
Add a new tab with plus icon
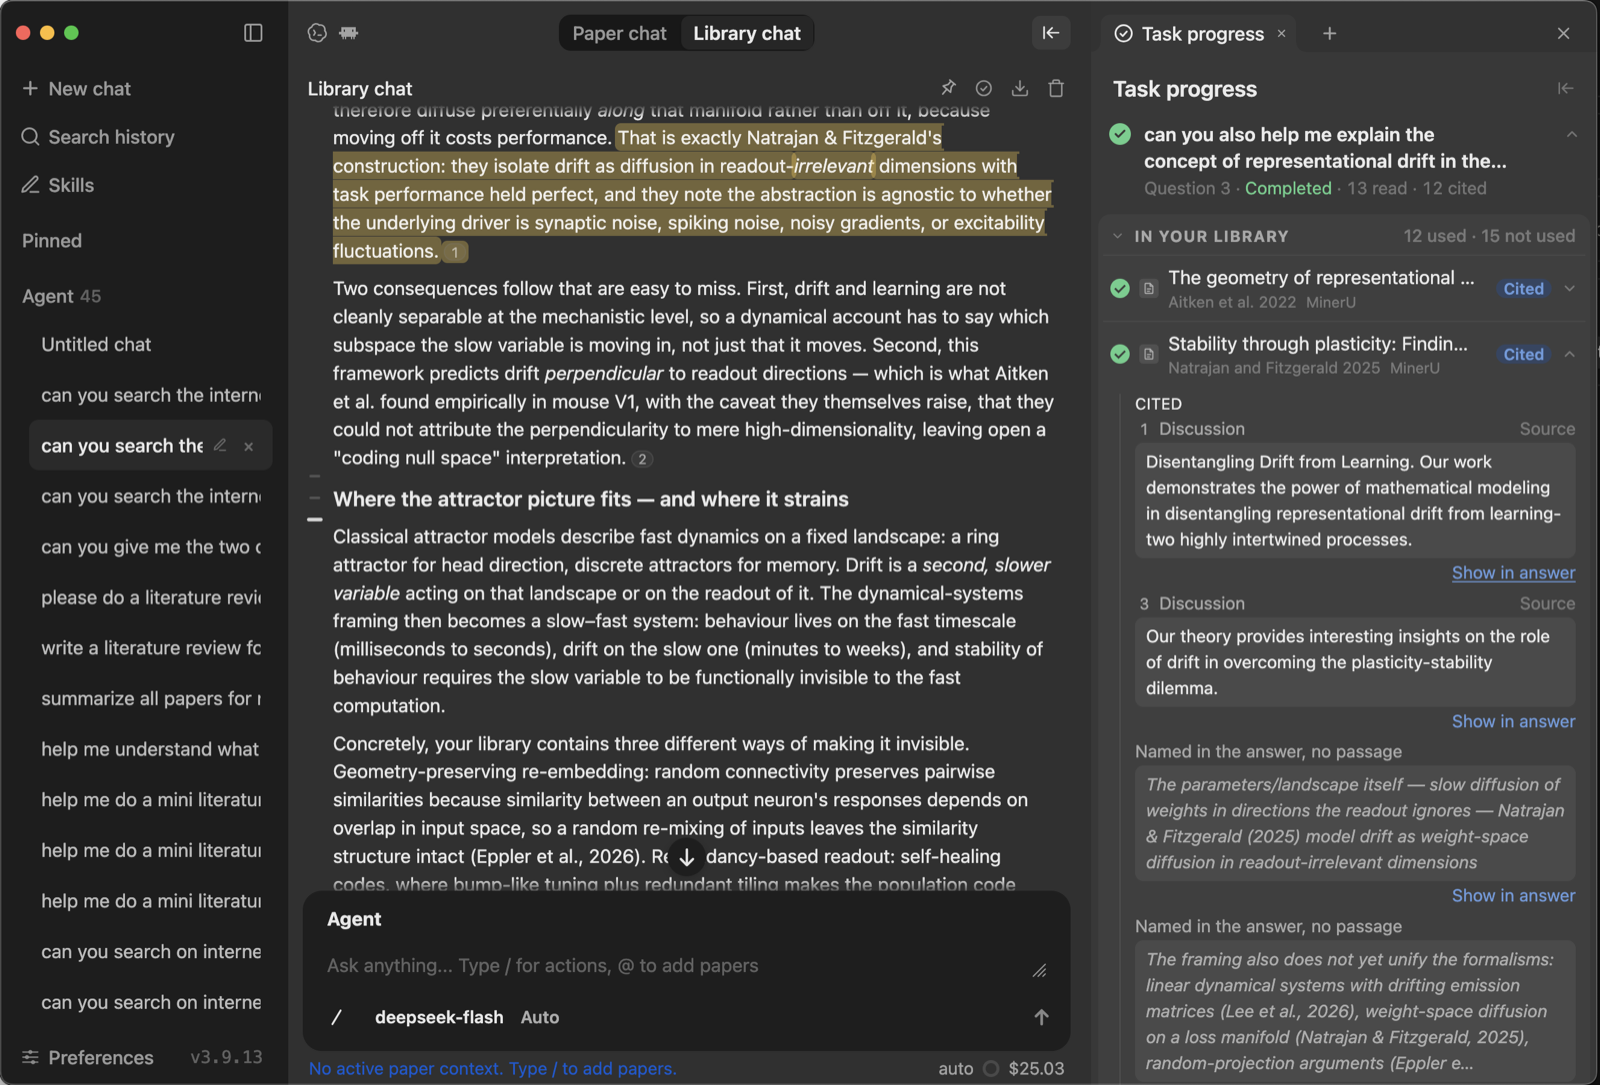(x=1329, y=33)
